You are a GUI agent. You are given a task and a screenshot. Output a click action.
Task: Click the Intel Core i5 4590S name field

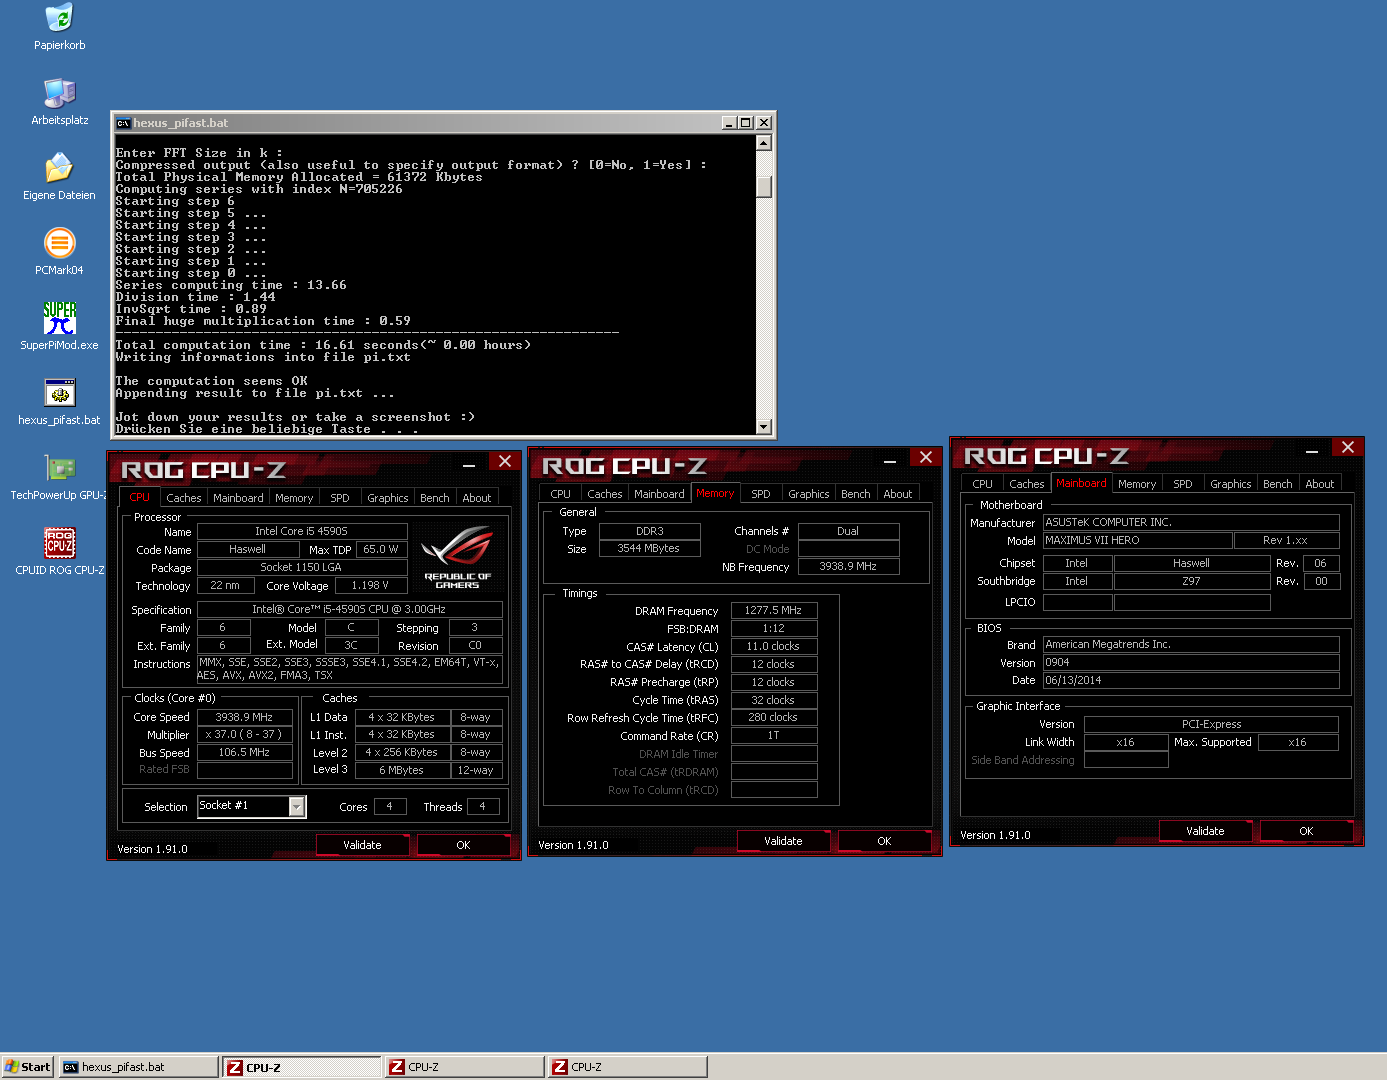click(x=302, y=531)
